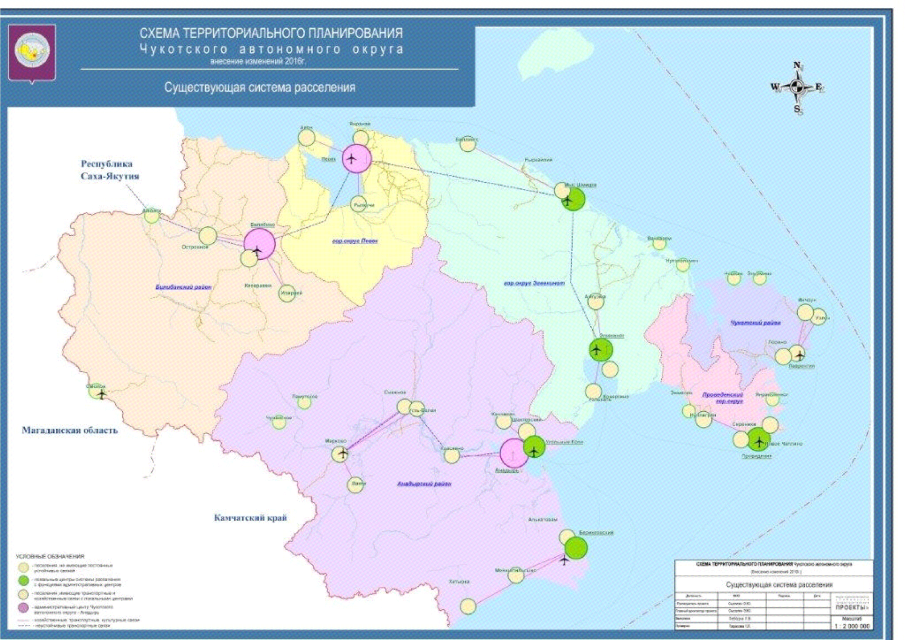Select the Provideniya green airport marker
The image size is (905, 640).
point(759,438)
